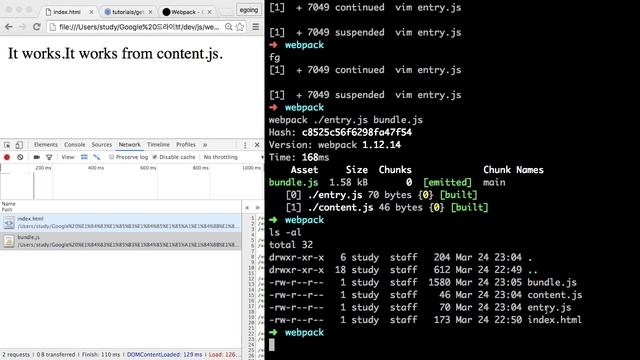Open the Network panel
The width and height of the screenshot is (640, 360).
pyautogui.click(x=129, y=144)
